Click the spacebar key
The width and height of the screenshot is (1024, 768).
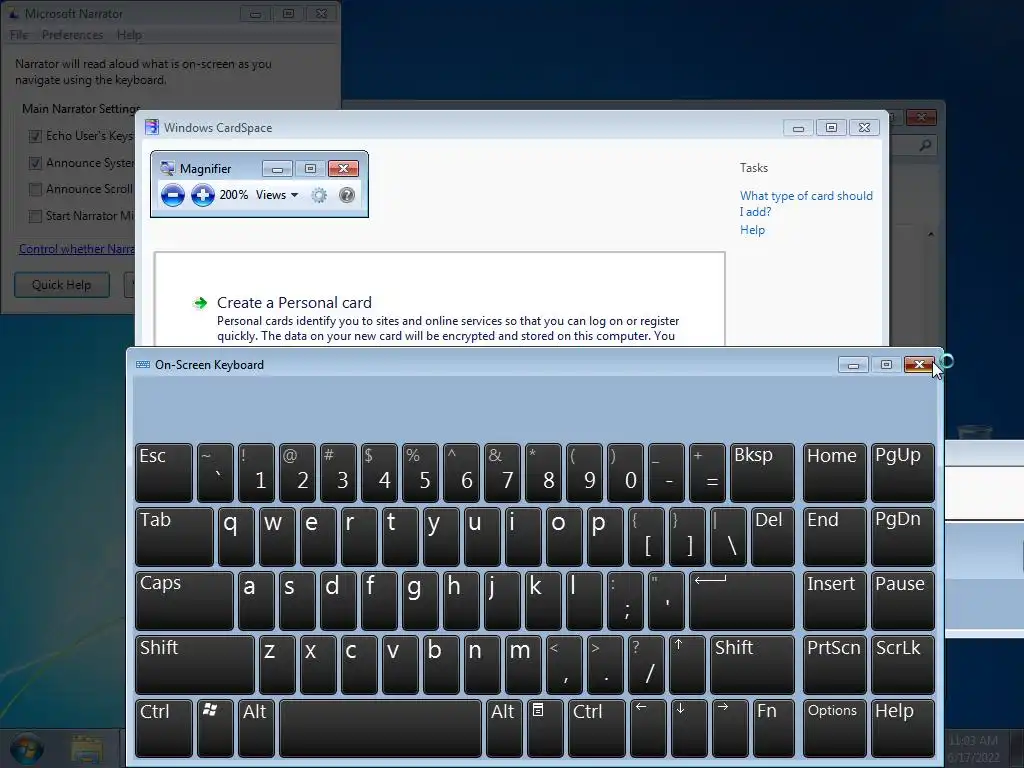(381, 728)
